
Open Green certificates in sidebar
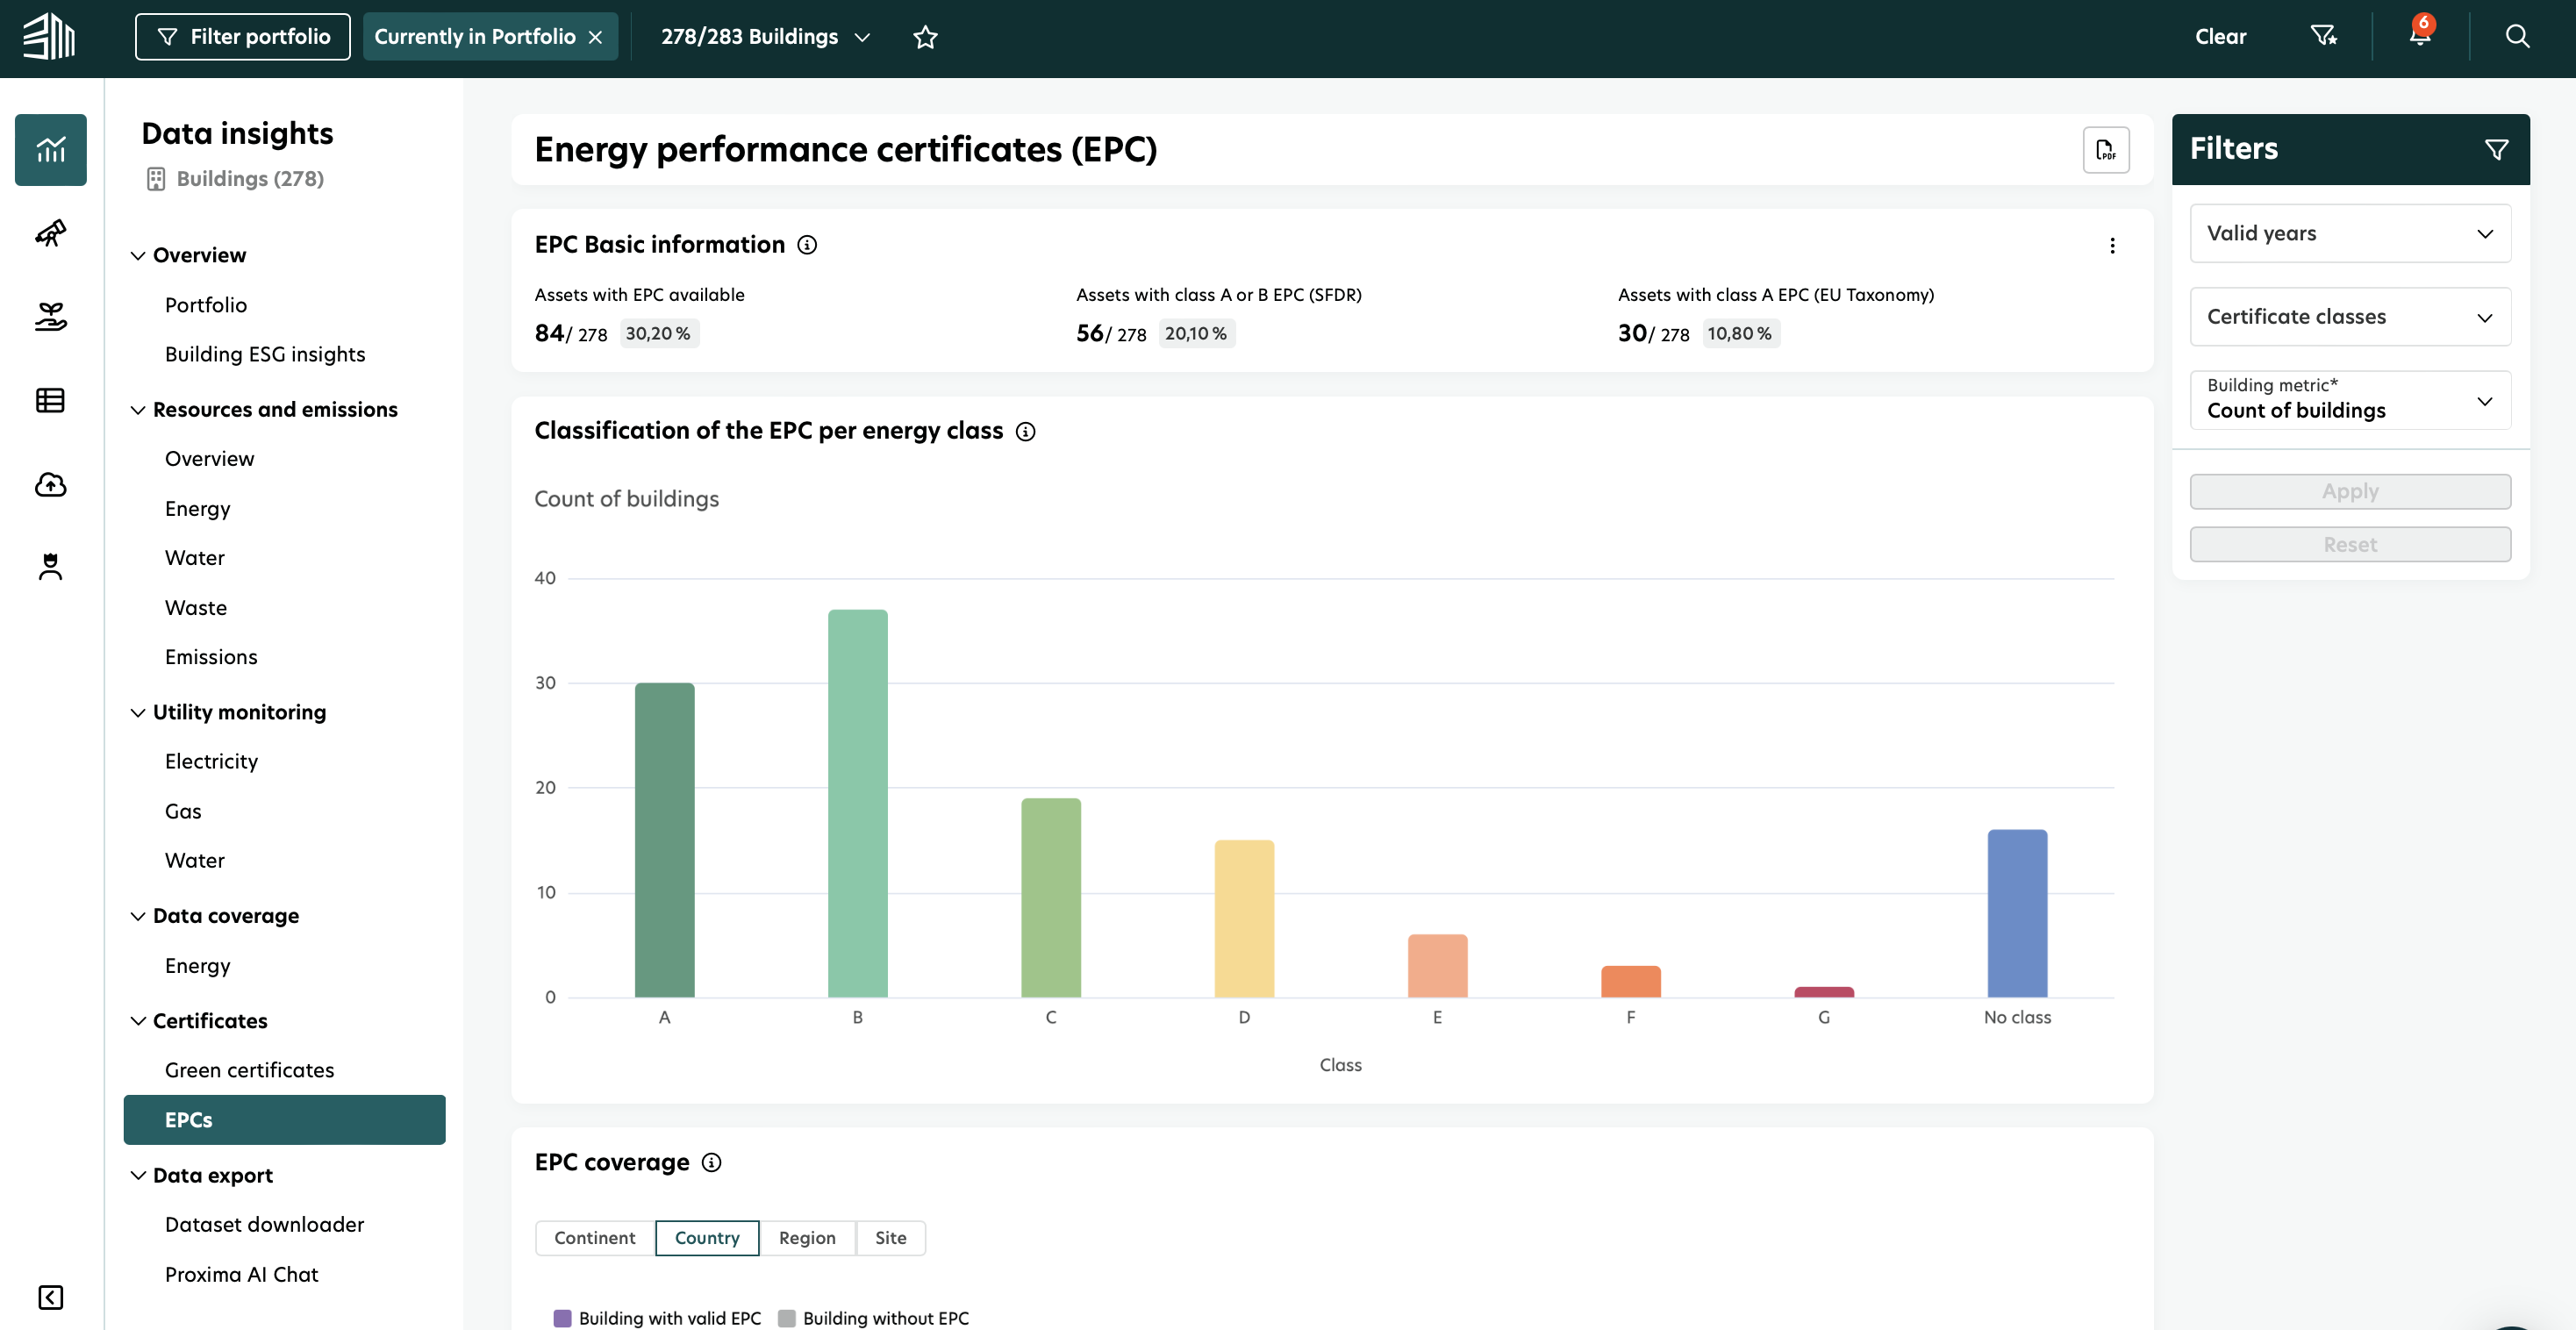pos(249,1070)
